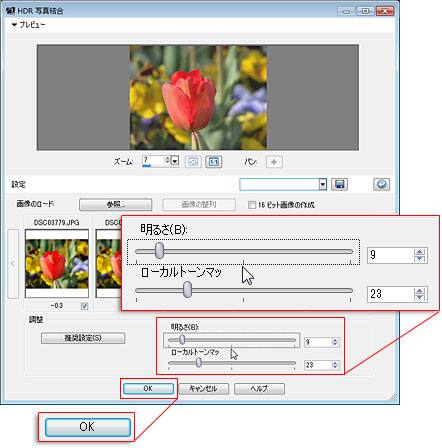The image size is (442, 448).
Task: Click the HDR dialog title bar icon
Action: click(x=10, y=10)
